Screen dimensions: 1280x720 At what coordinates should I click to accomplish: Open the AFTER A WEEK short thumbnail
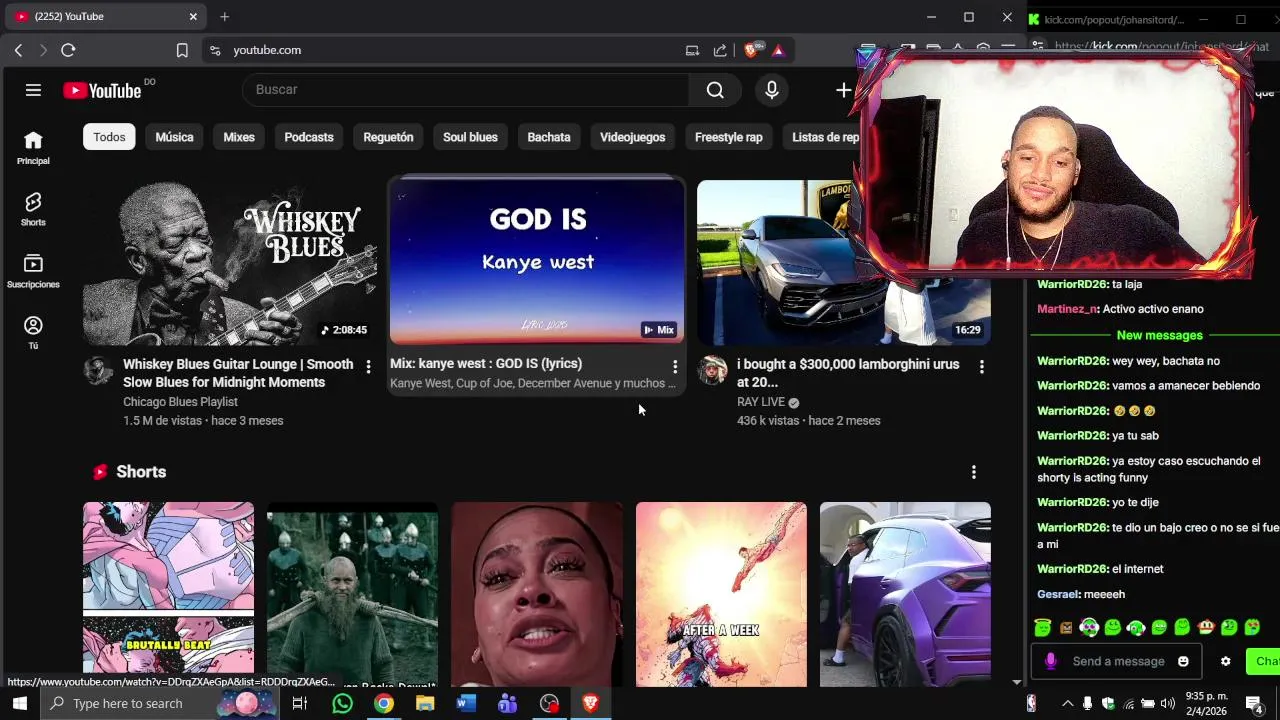click(x=721, y=594)
